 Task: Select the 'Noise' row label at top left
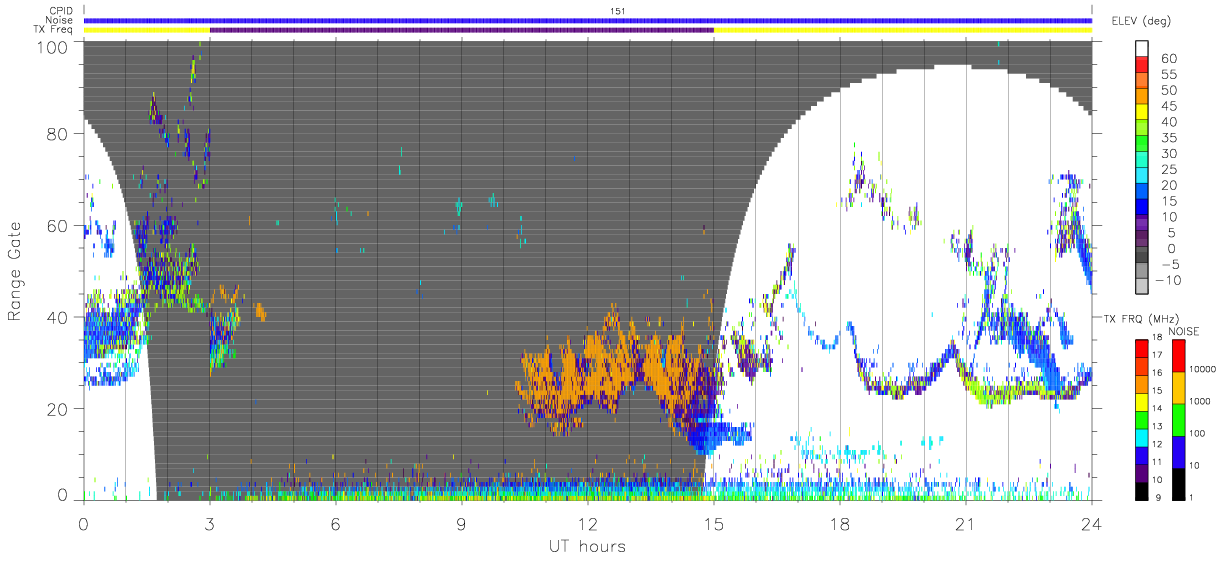pyautogui.click(x=61, y=20)
